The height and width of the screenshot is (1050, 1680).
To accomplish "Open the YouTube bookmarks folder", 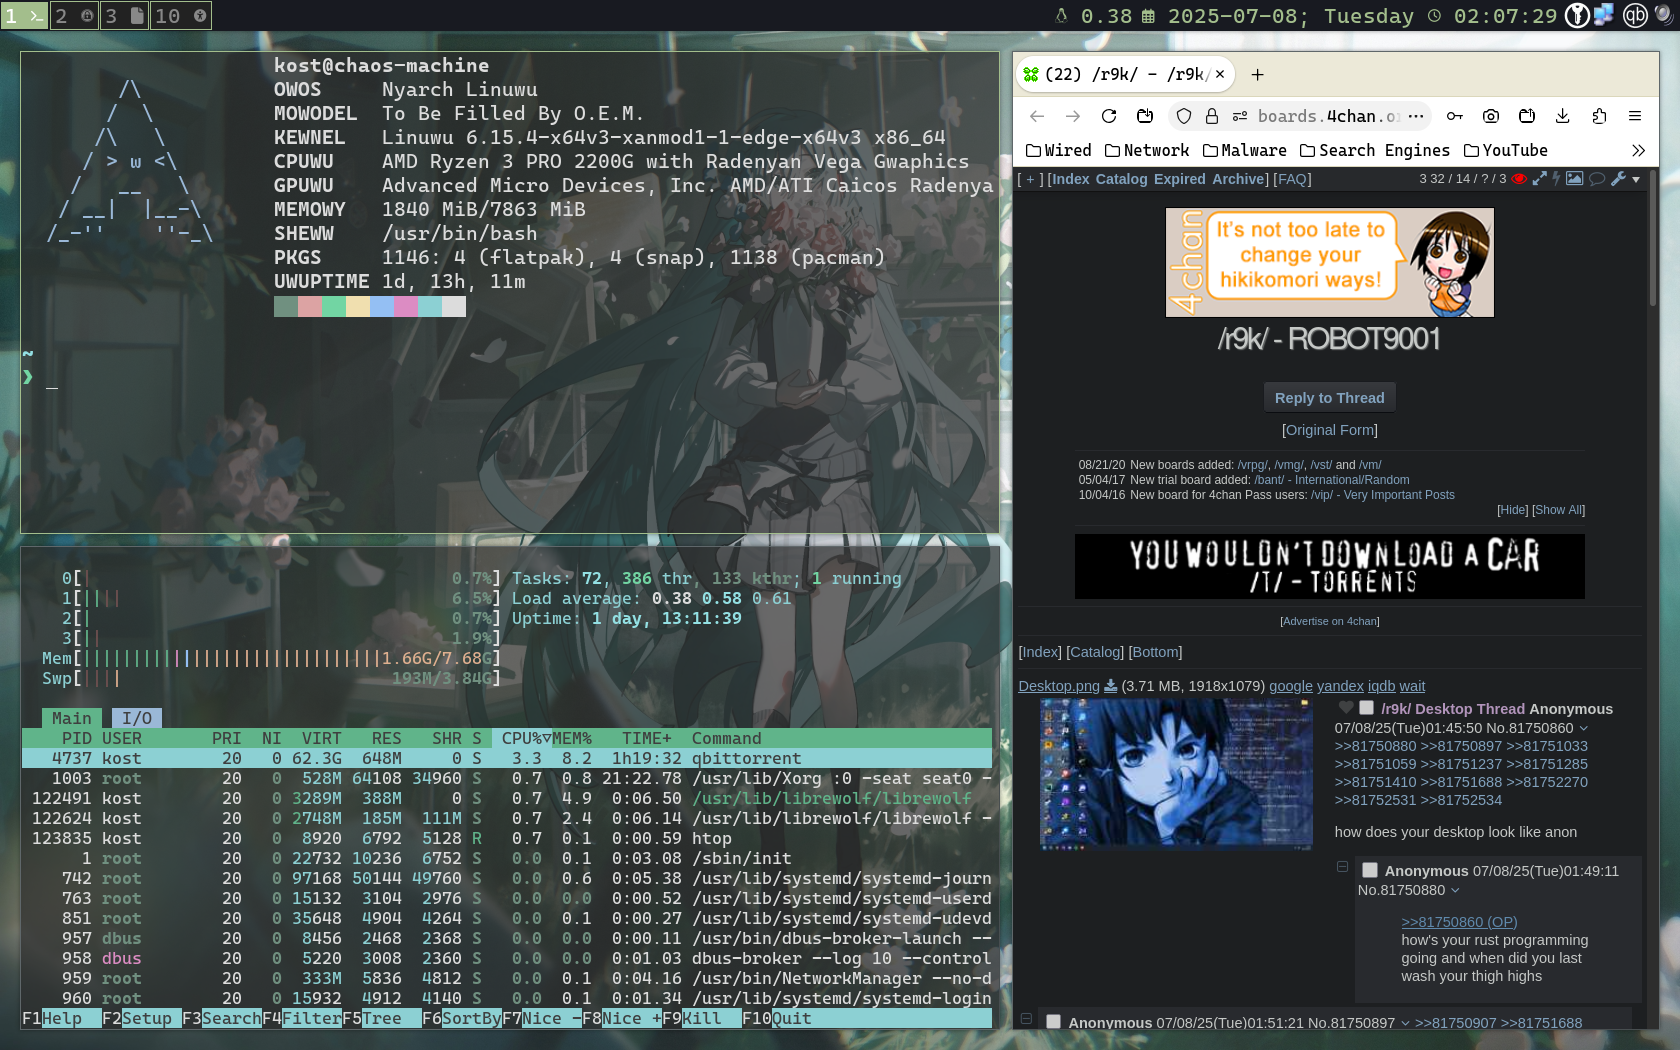I will tap(1506, 150).
